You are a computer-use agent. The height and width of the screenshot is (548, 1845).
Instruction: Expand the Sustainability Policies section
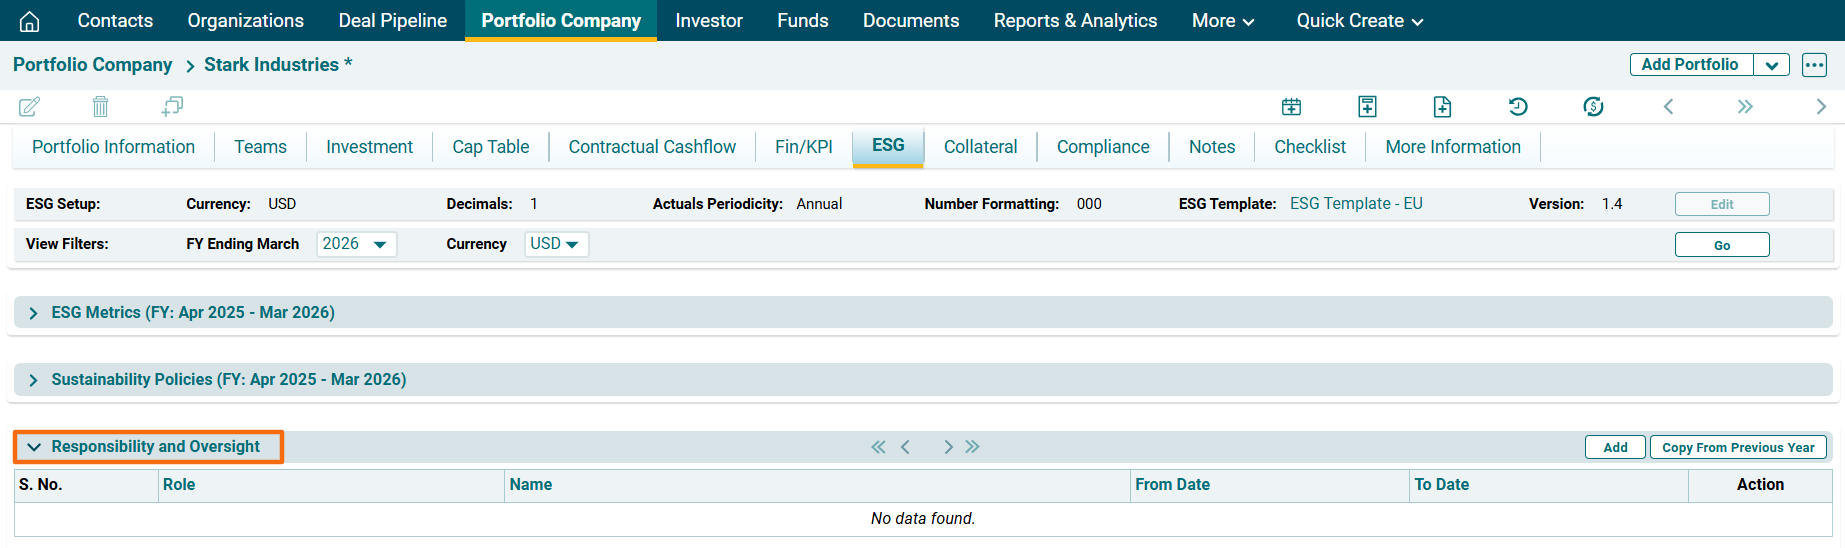34,380
